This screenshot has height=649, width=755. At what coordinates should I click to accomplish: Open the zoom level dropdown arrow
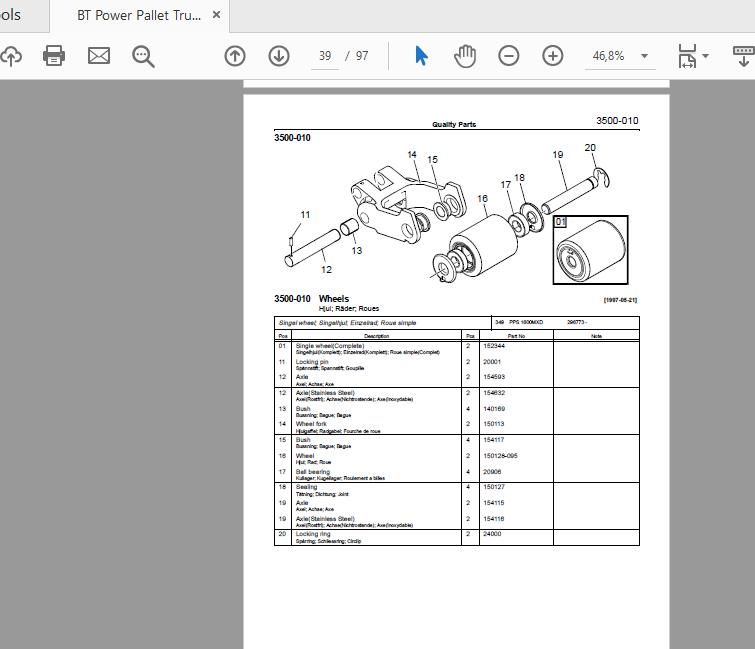tap(644, 56)
